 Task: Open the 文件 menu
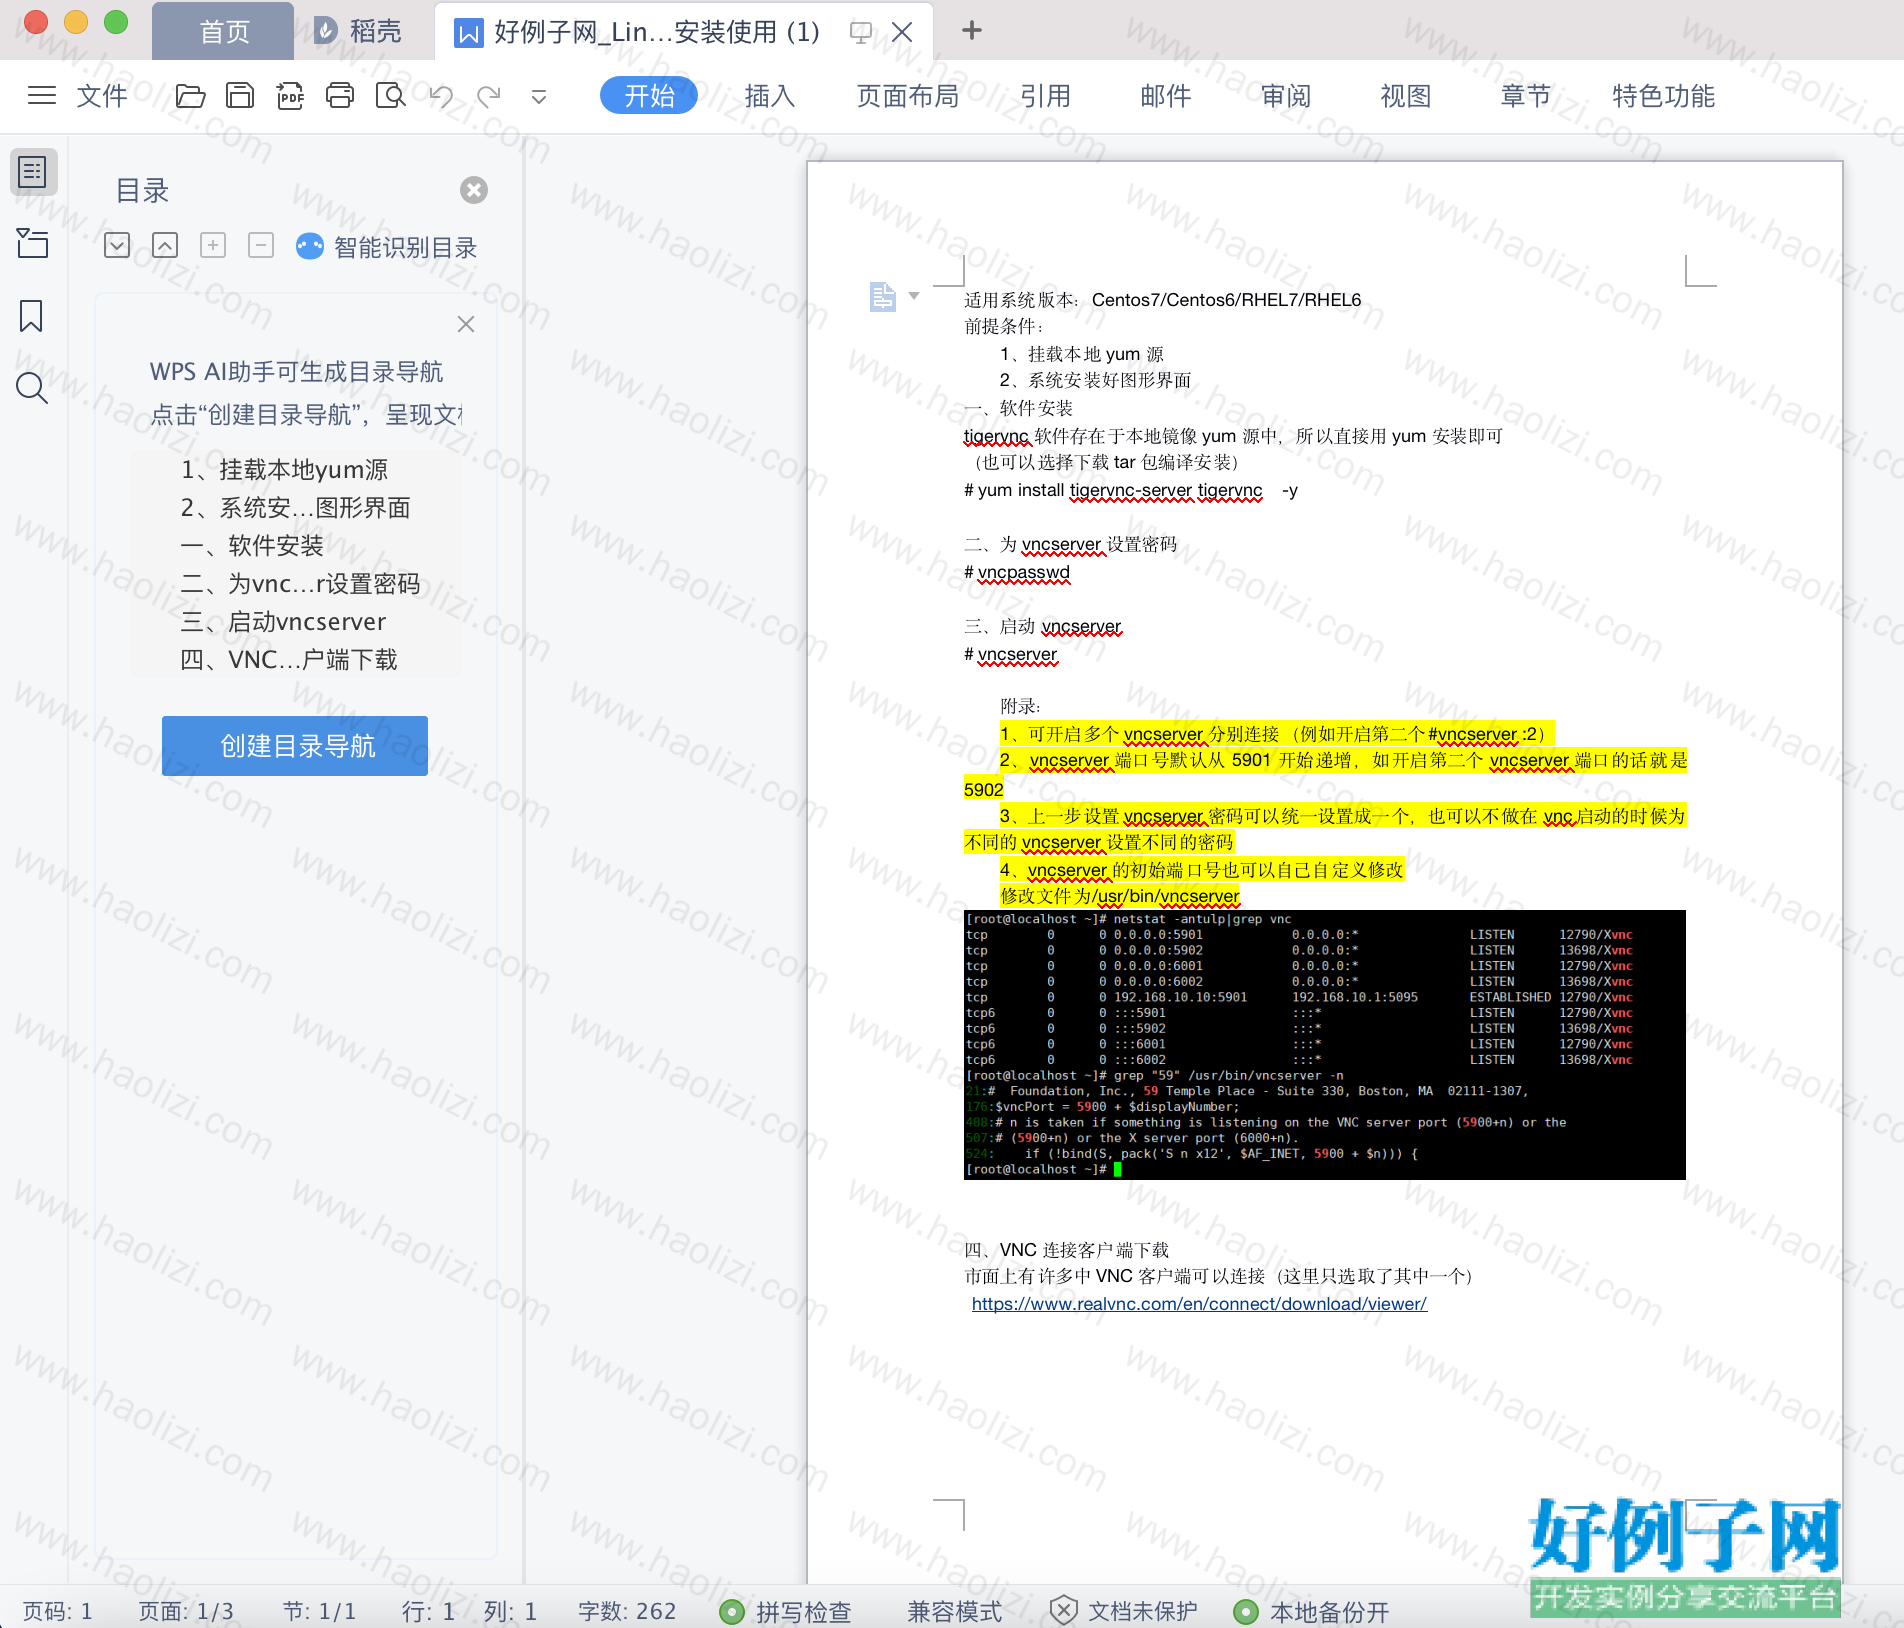[x=102, y=96]
